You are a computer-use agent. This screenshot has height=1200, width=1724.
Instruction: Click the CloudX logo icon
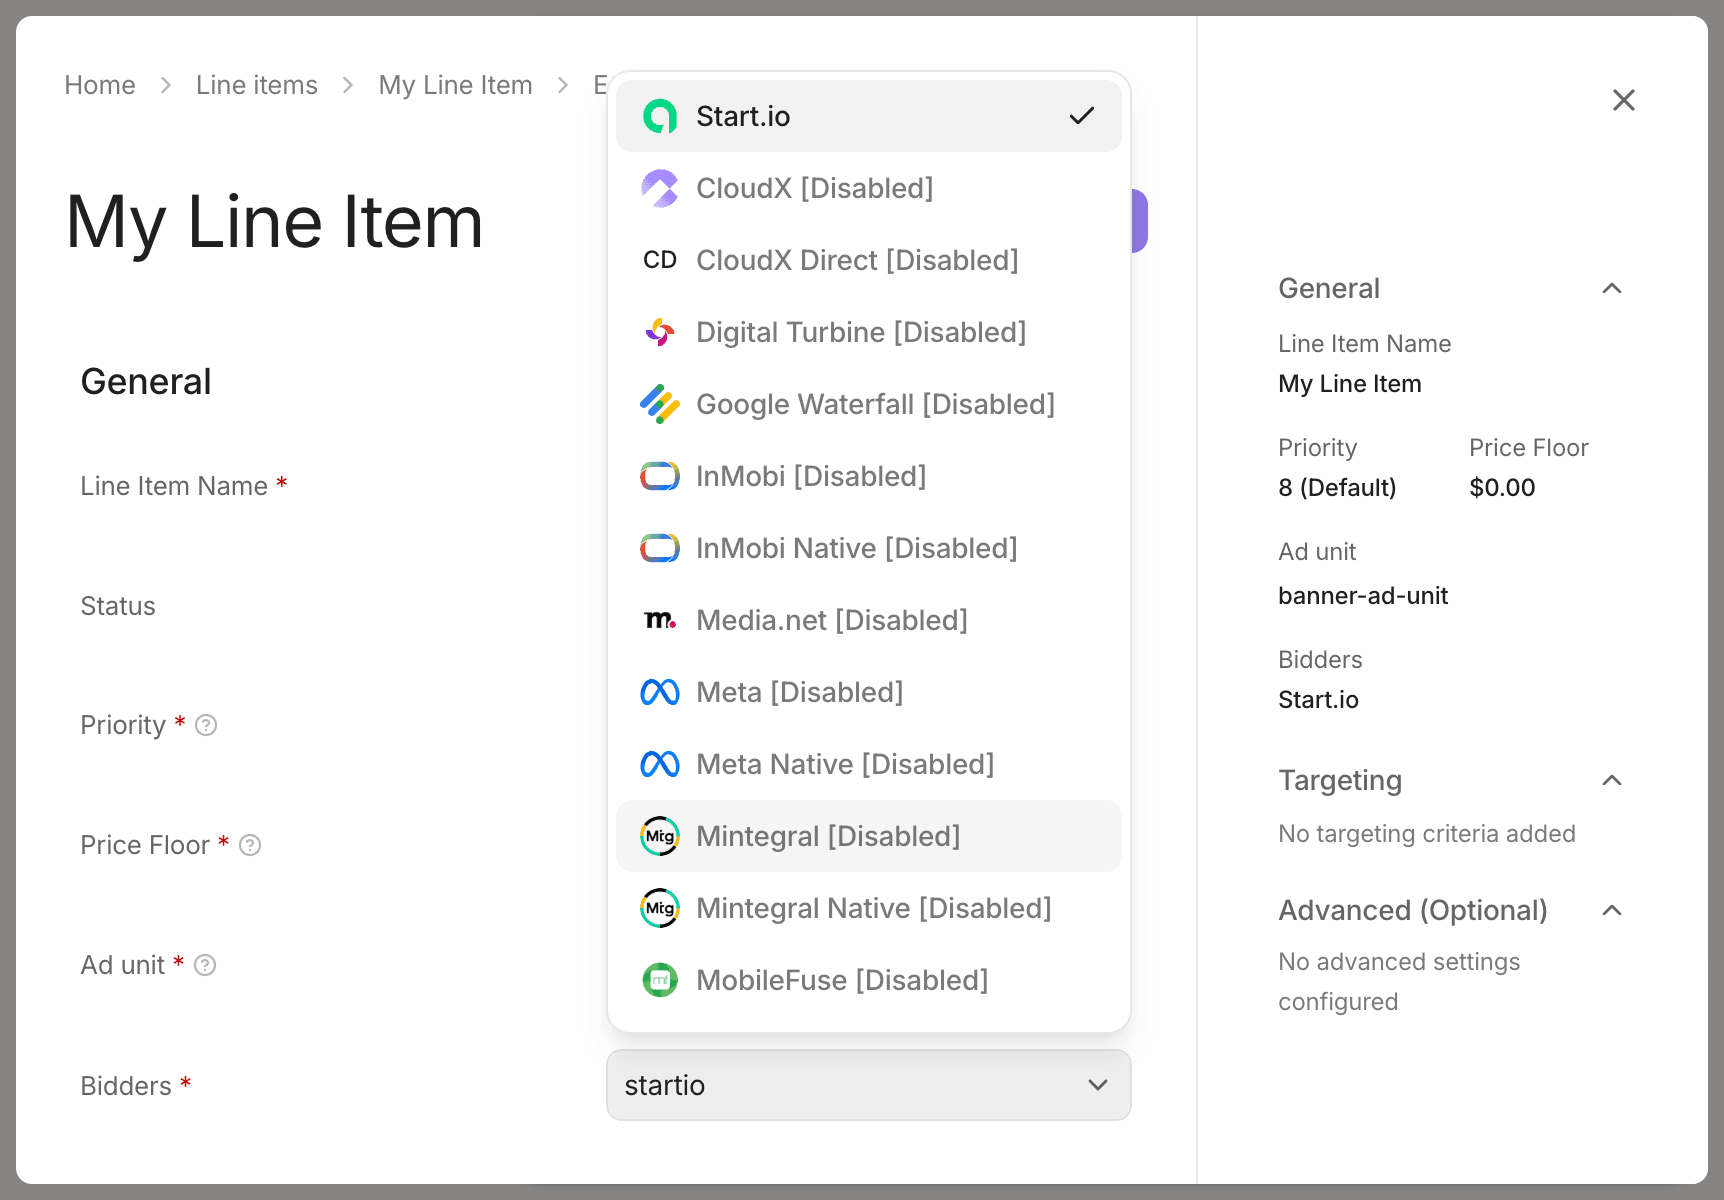coord(660,188)
